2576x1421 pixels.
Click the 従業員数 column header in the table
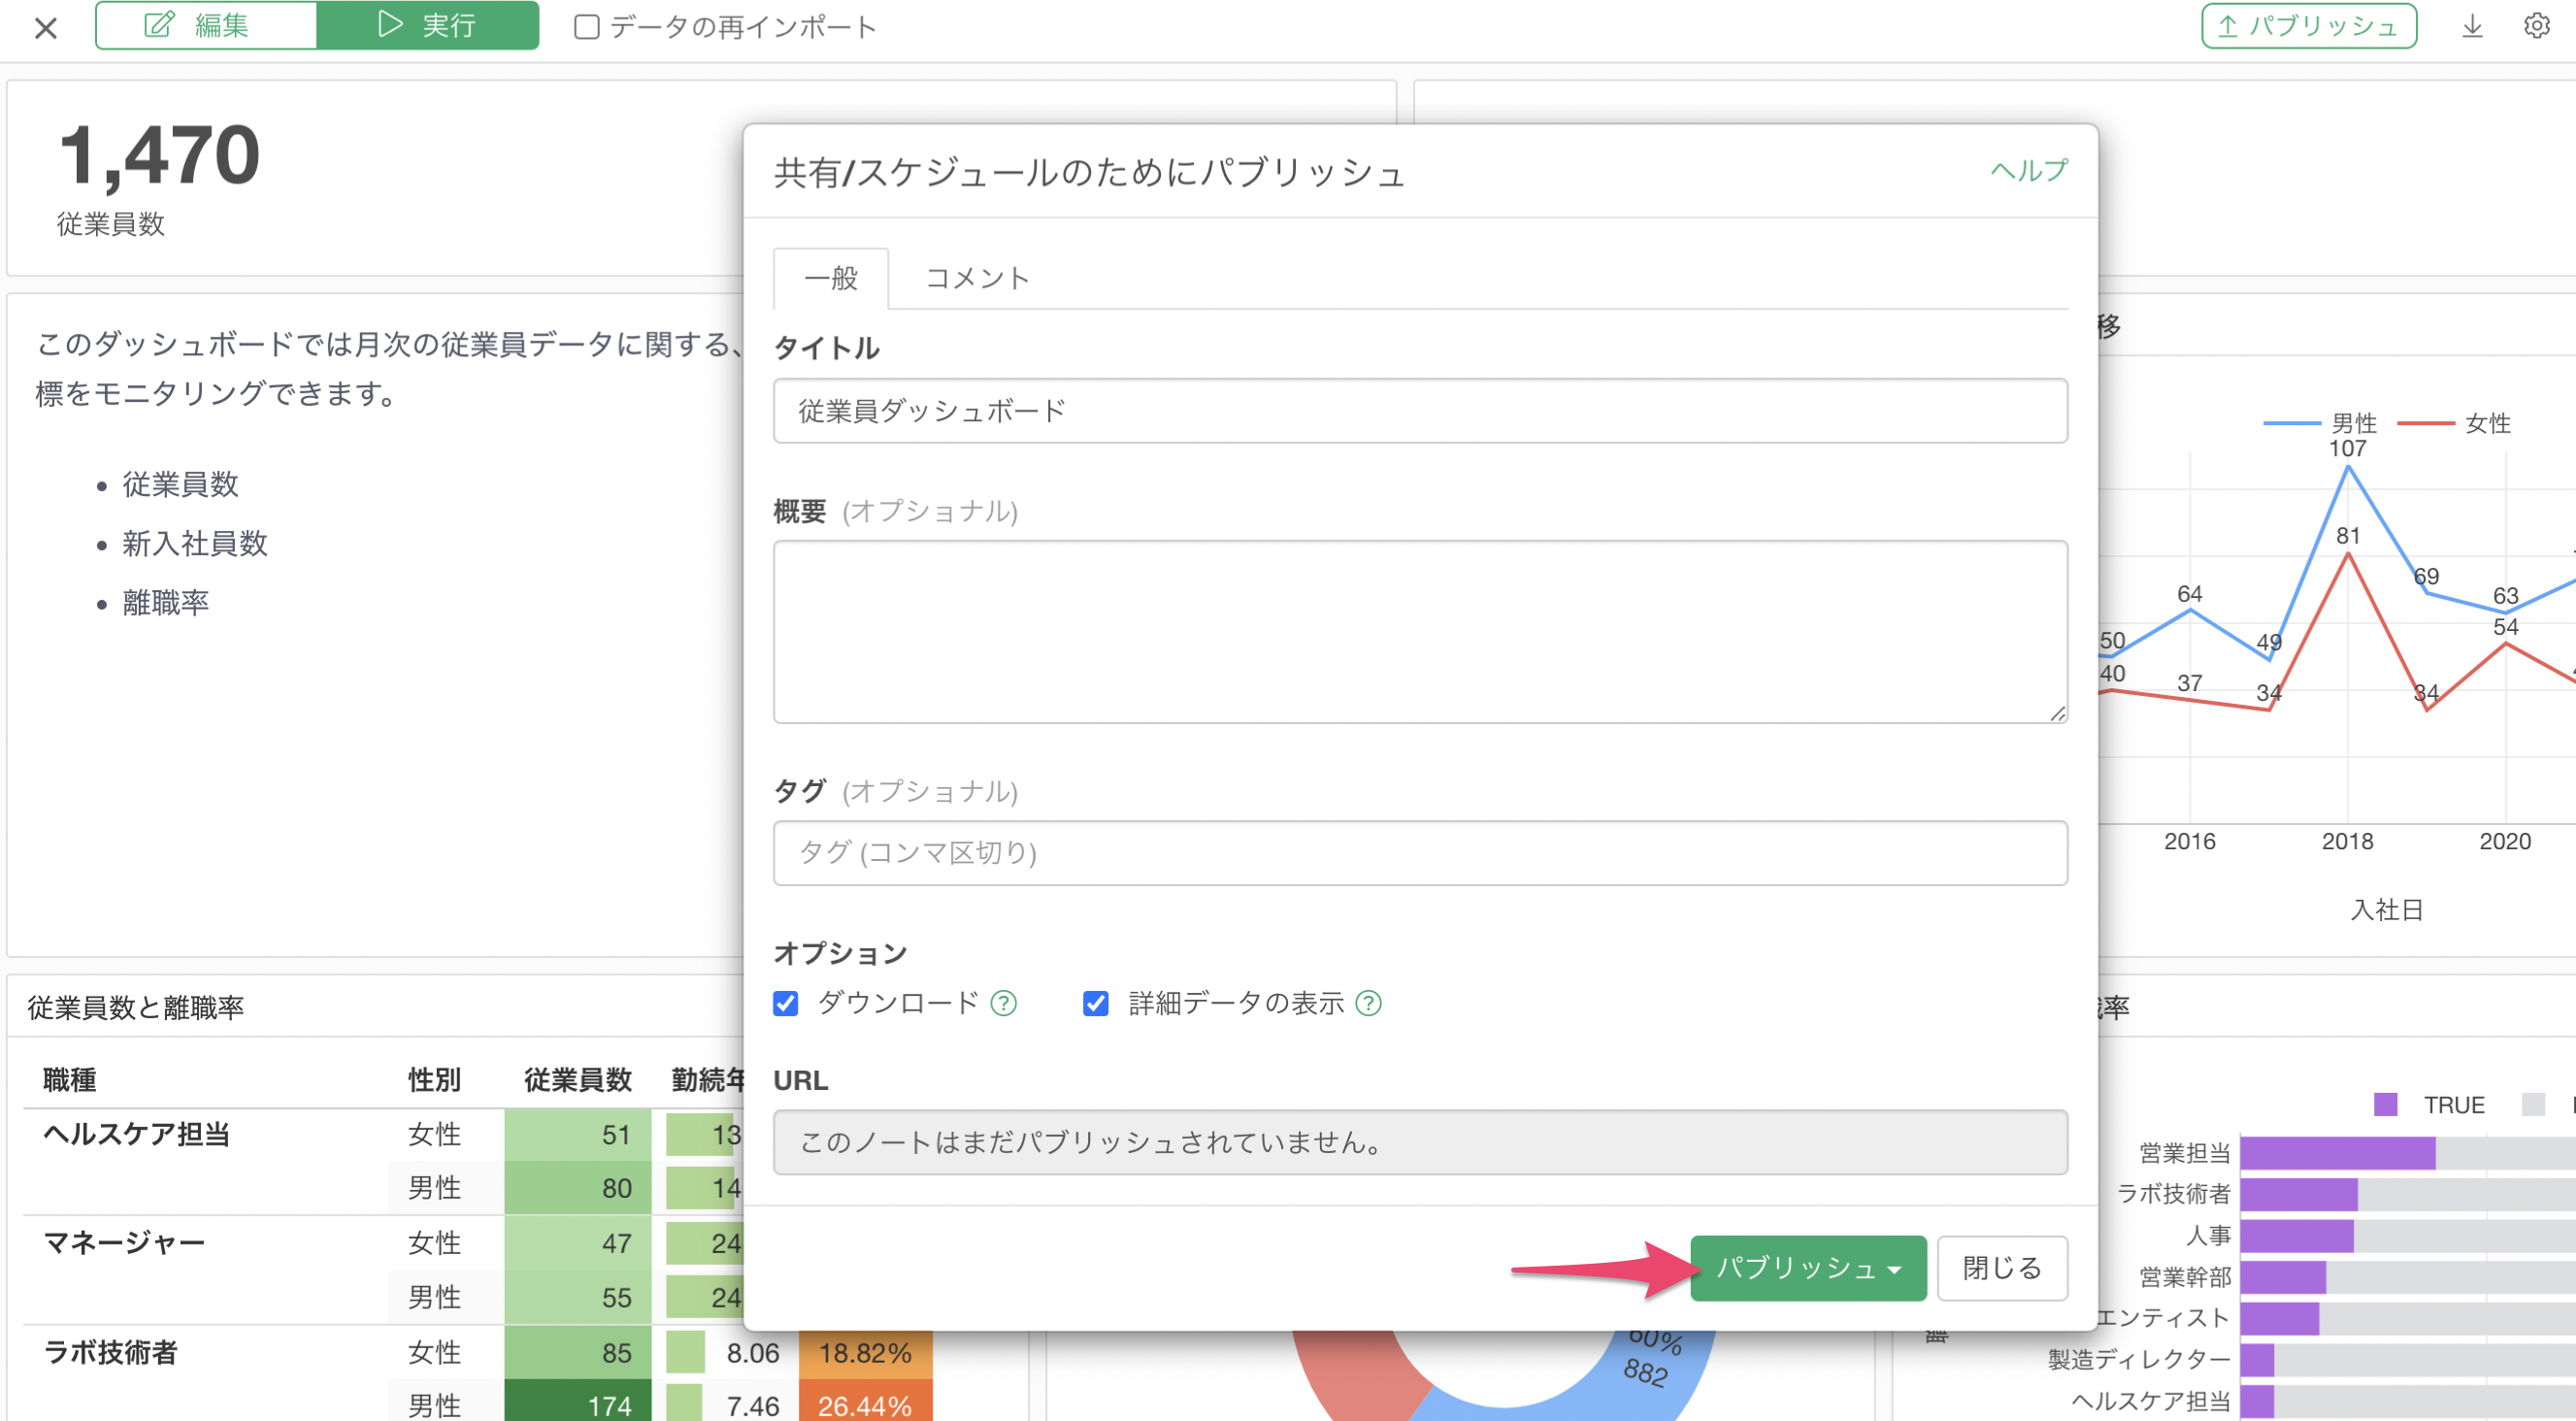(578, 1080)
